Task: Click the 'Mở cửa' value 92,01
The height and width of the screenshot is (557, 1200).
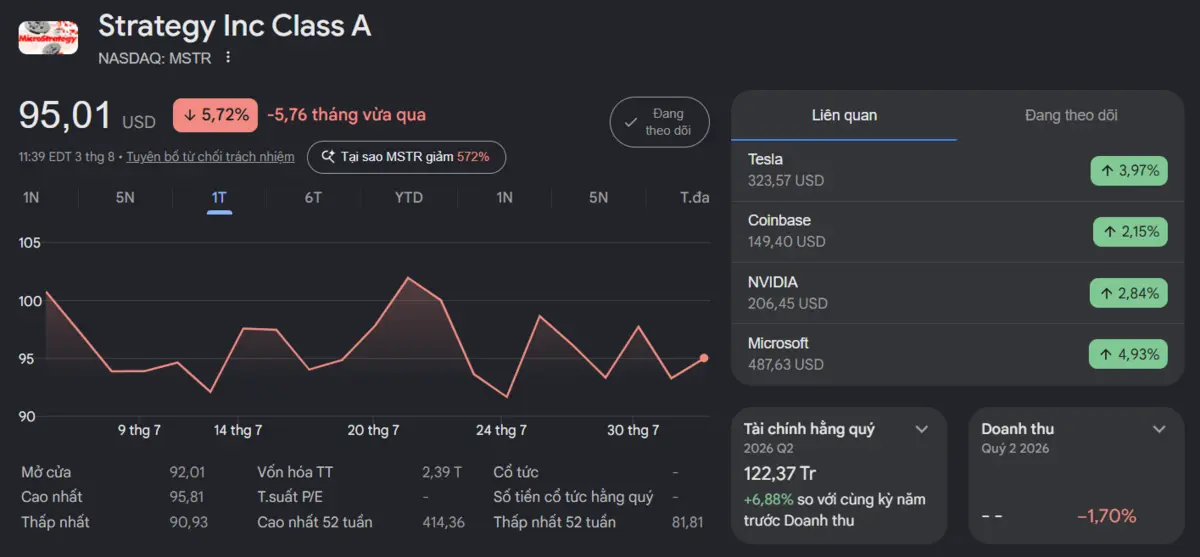Action: click(x=187, y=472)
